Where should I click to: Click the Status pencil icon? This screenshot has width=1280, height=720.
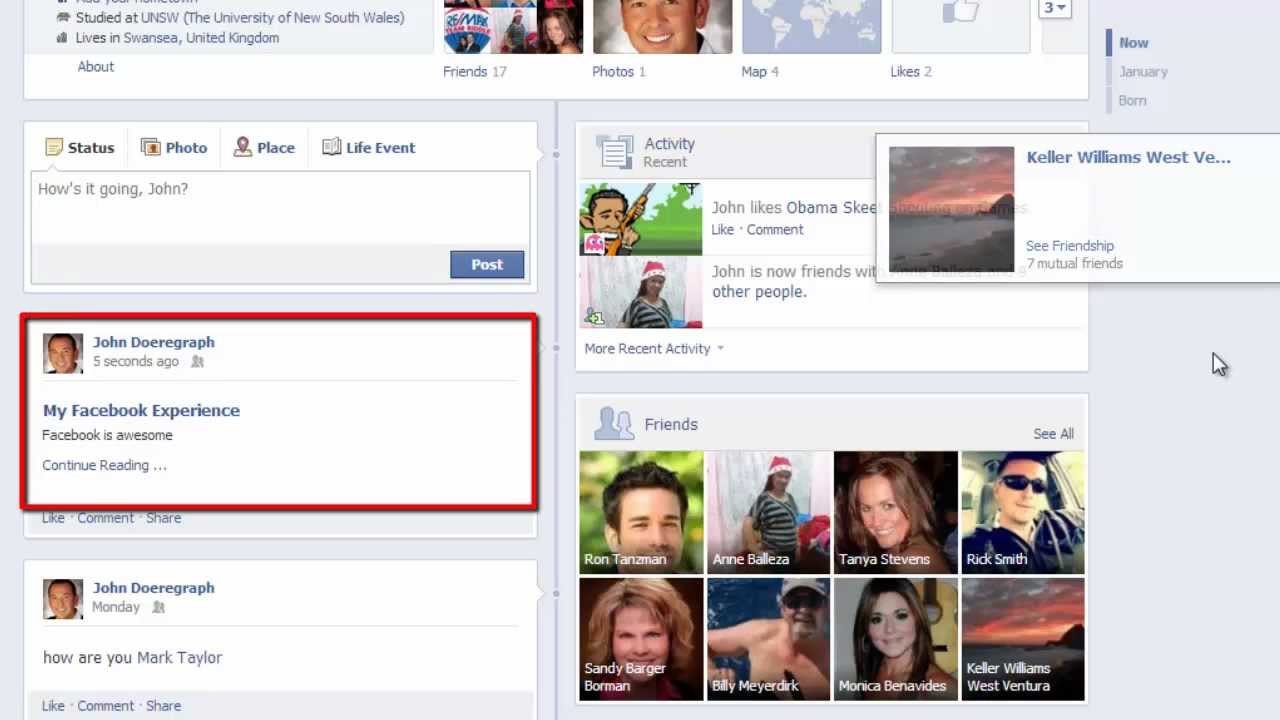(x=54, y=147)
